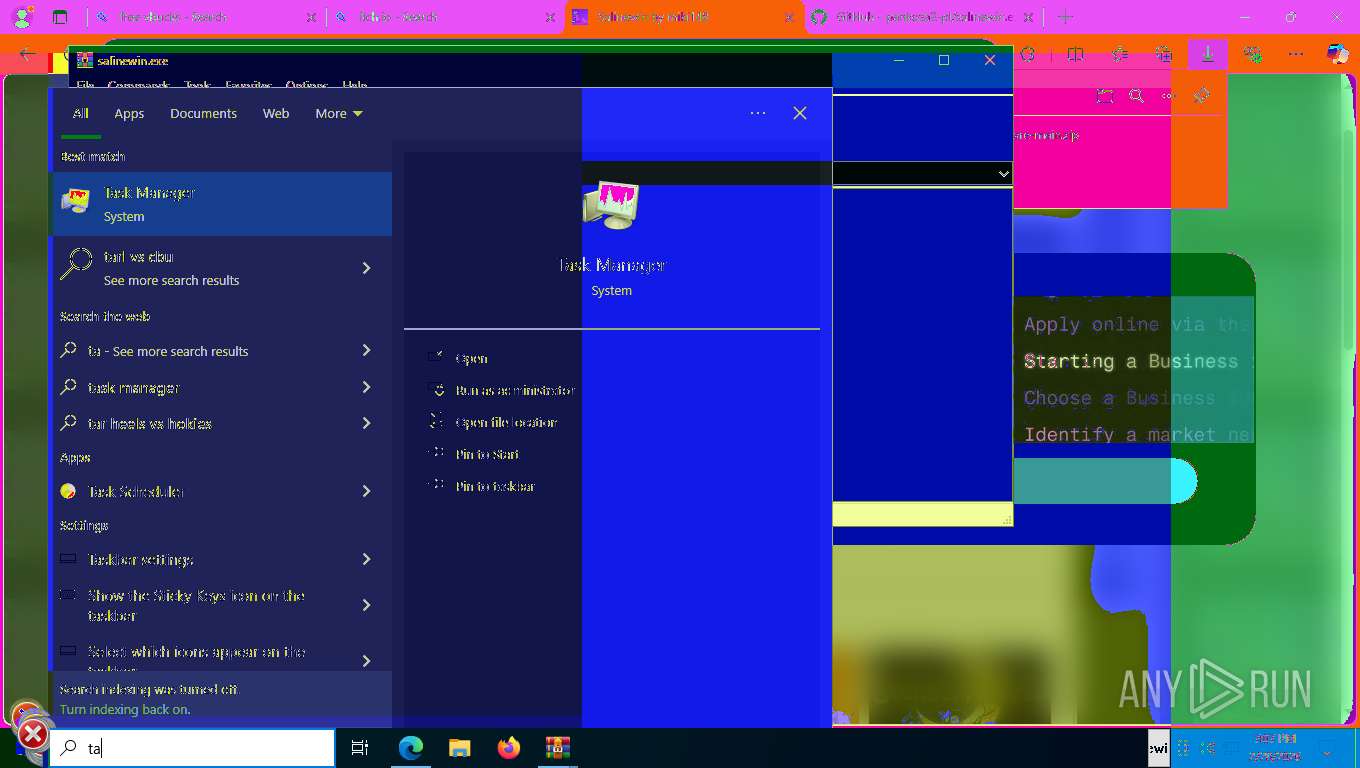
Task: Open Firefox from taskbar
Action: 509,748
